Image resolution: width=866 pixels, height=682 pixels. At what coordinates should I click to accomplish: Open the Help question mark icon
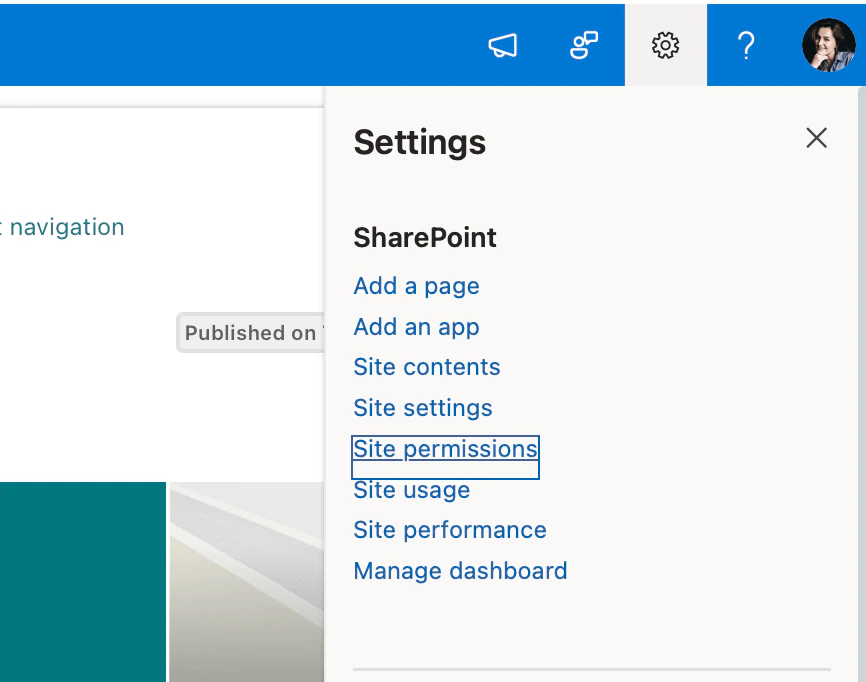click(746, 45)
